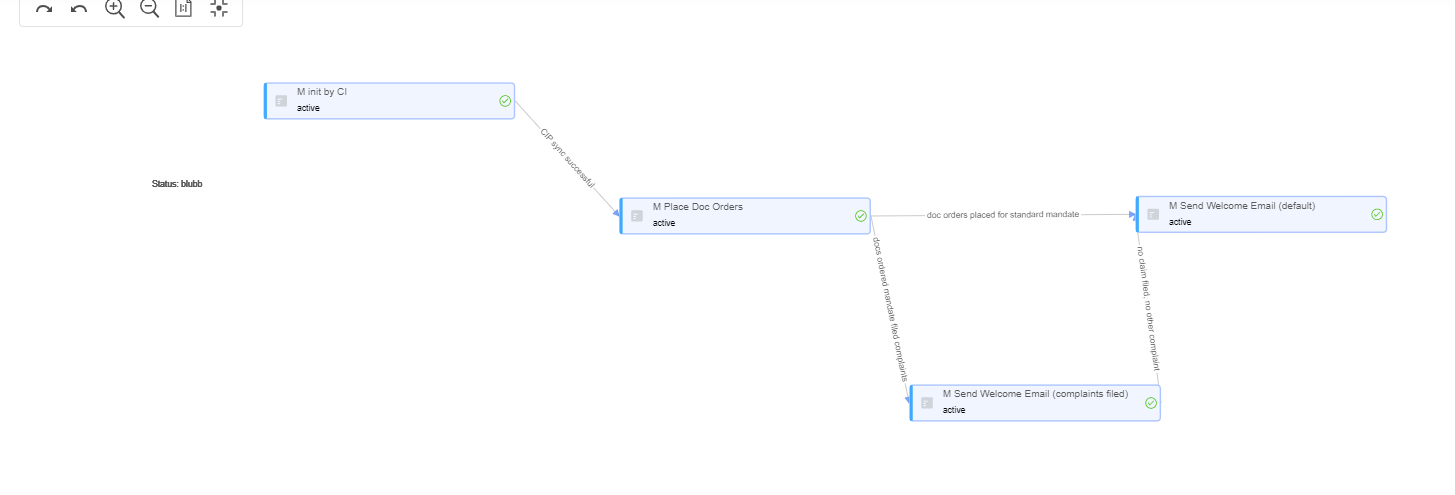Click active status under M Place Doc Orders
The width and height of the screenshot is (1455, 495).
pos(664,223)
